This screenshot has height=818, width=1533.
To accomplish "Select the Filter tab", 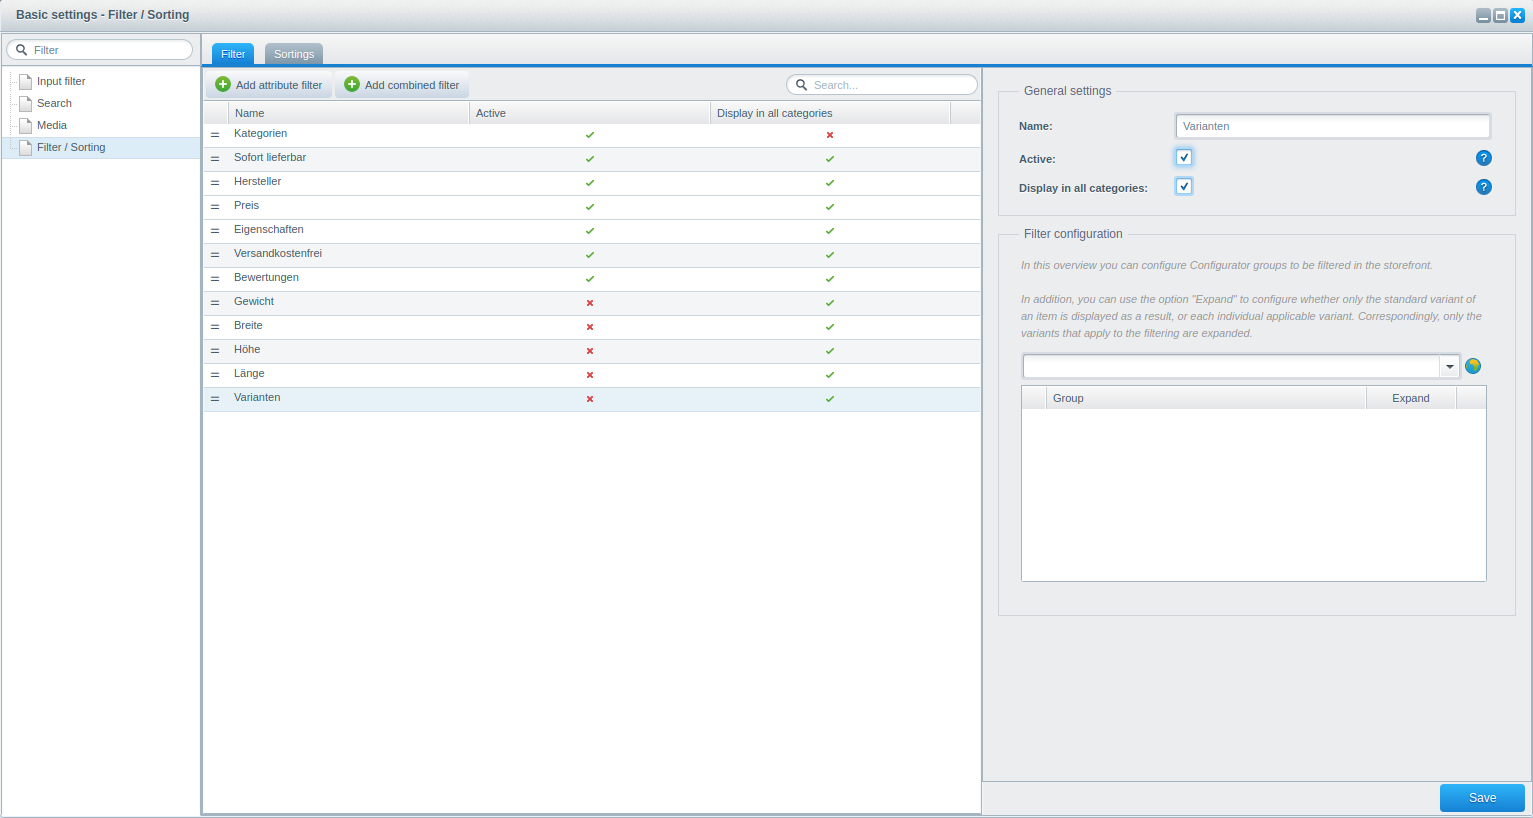I will [x=233, y=54].
